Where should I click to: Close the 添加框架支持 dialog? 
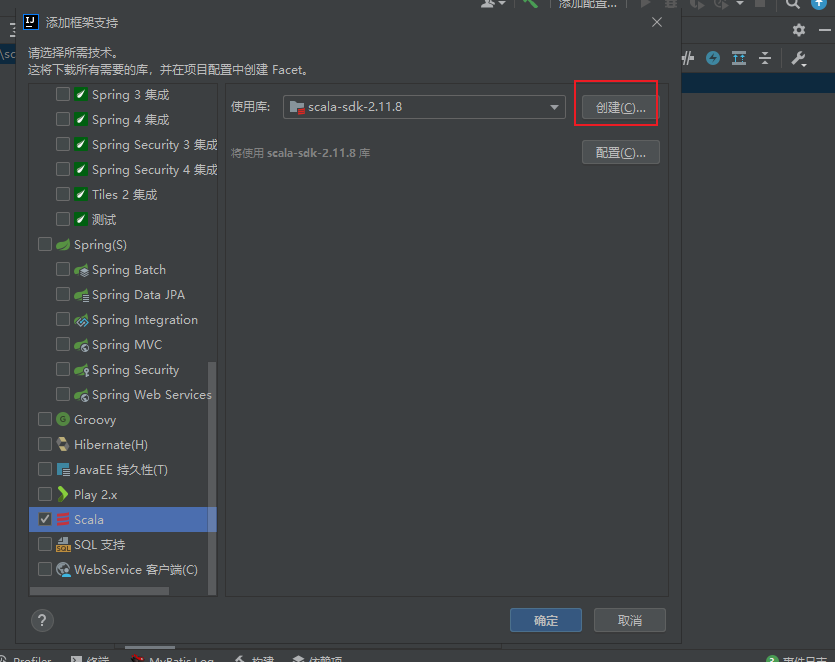657,22
